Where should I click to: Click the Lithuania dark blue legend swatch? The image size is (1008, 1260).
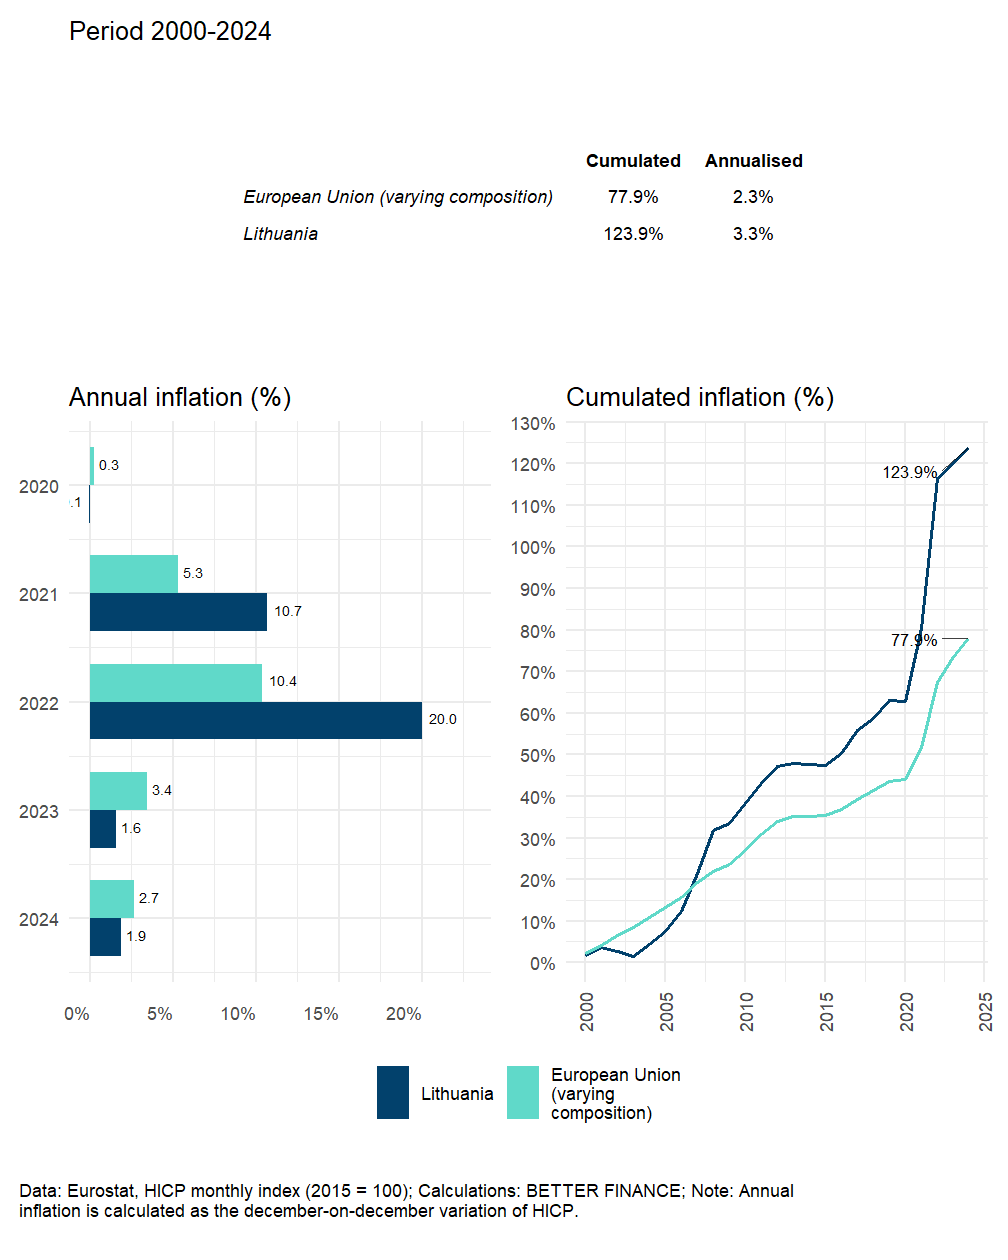[393, 1092]
